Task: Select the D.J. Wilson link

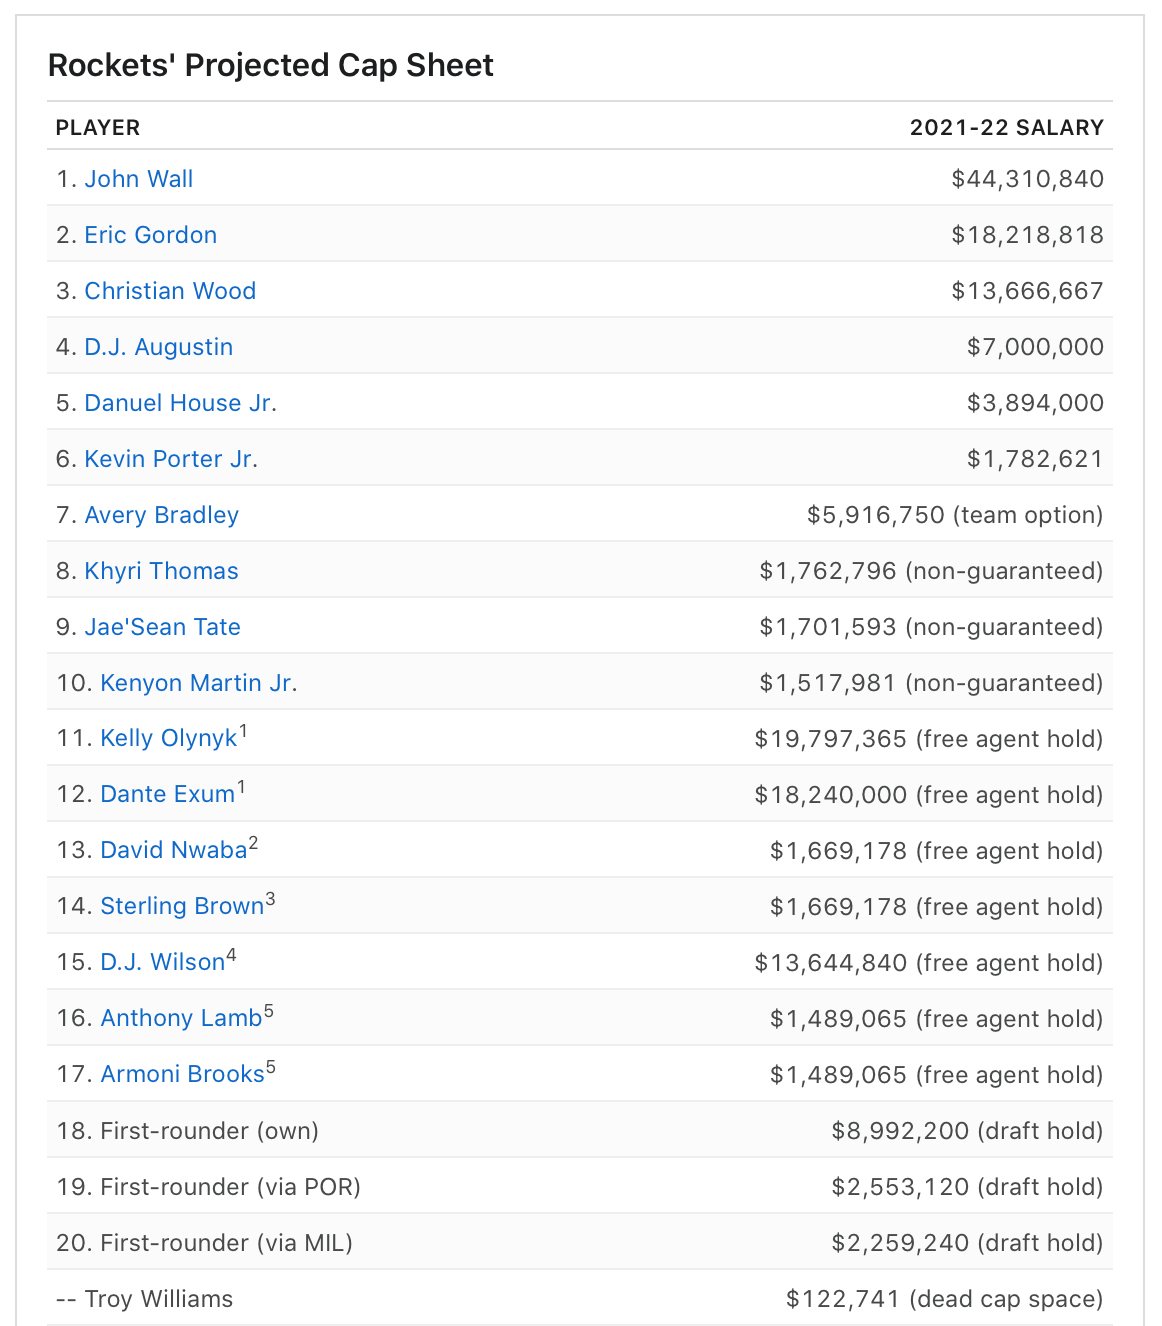Action: [x=163, y=963]
